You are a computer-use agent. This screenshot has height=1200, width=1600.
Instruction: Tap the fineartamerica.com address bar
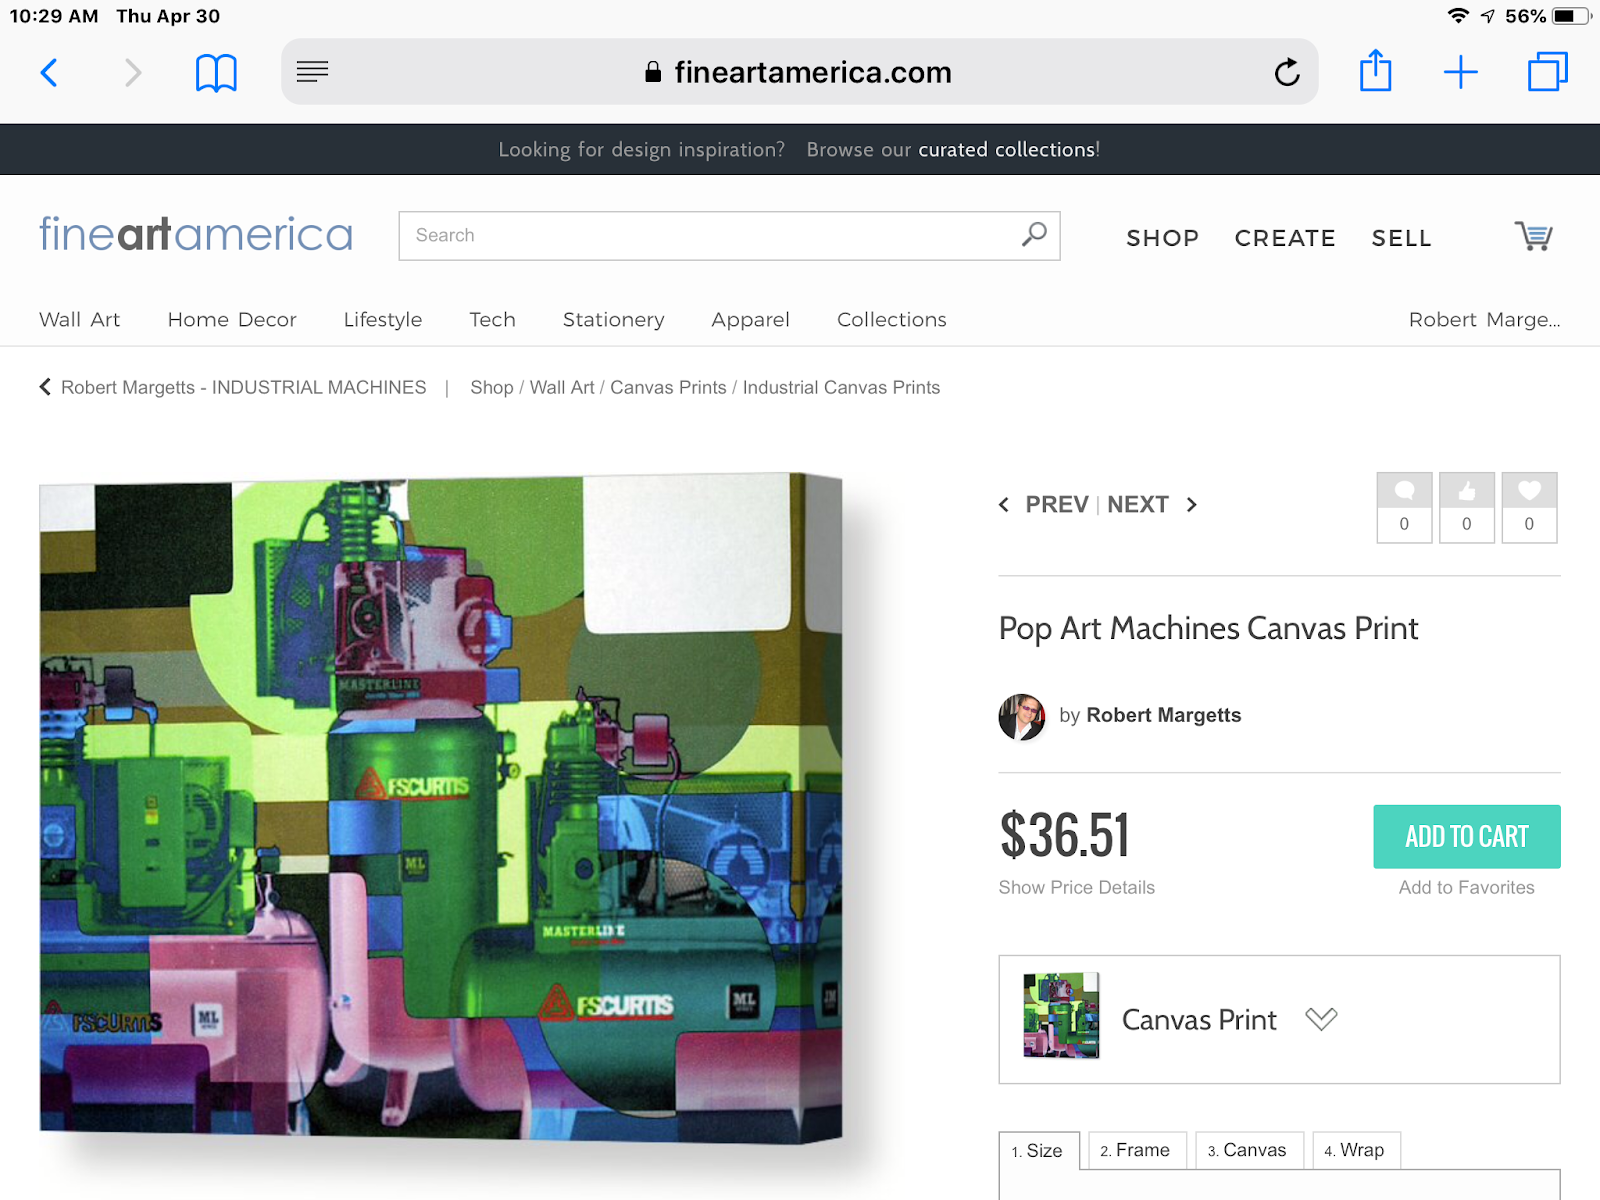coord(799,72)
